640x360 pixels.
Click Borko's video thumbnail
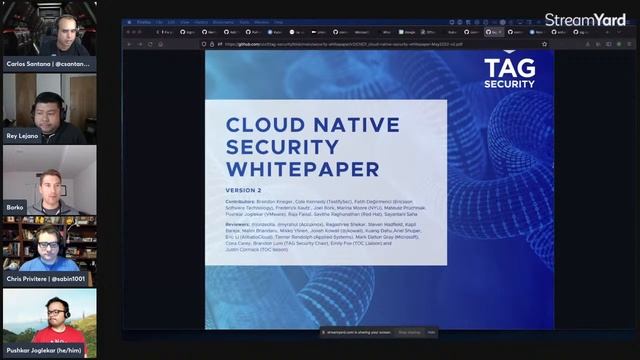(49, 180)
